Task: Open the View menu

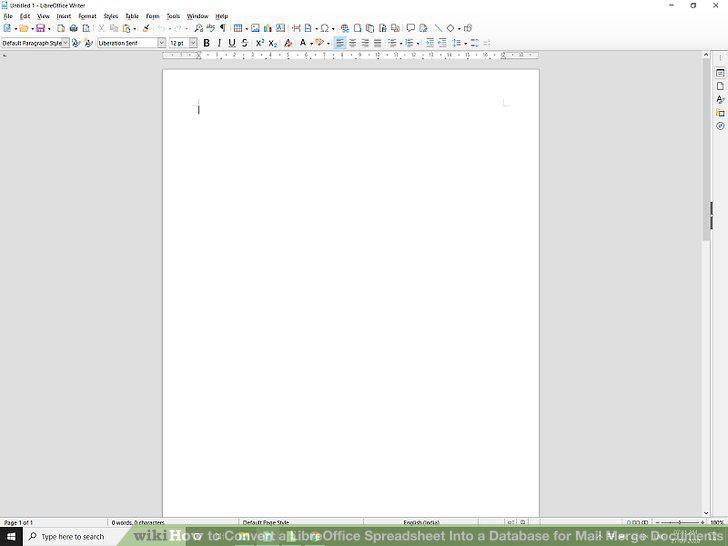Action: tap(43, 16)
